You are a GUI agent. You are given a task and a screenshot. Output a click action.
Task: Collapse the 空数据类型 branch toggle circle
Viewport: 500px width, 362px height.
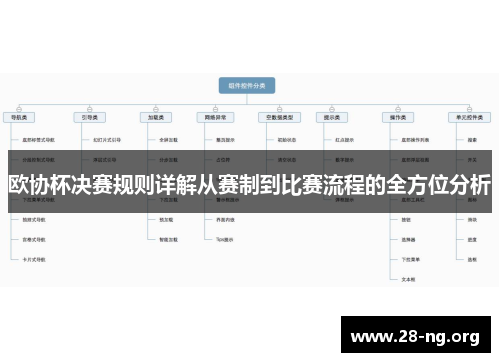coord(279,109)
